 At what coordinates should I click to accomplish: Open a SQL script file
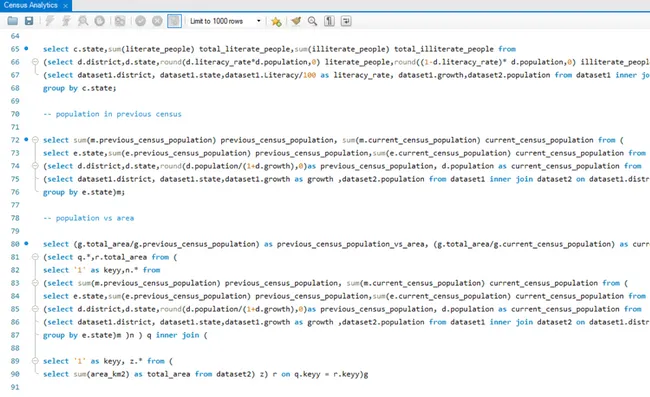[x=12, y=21]
